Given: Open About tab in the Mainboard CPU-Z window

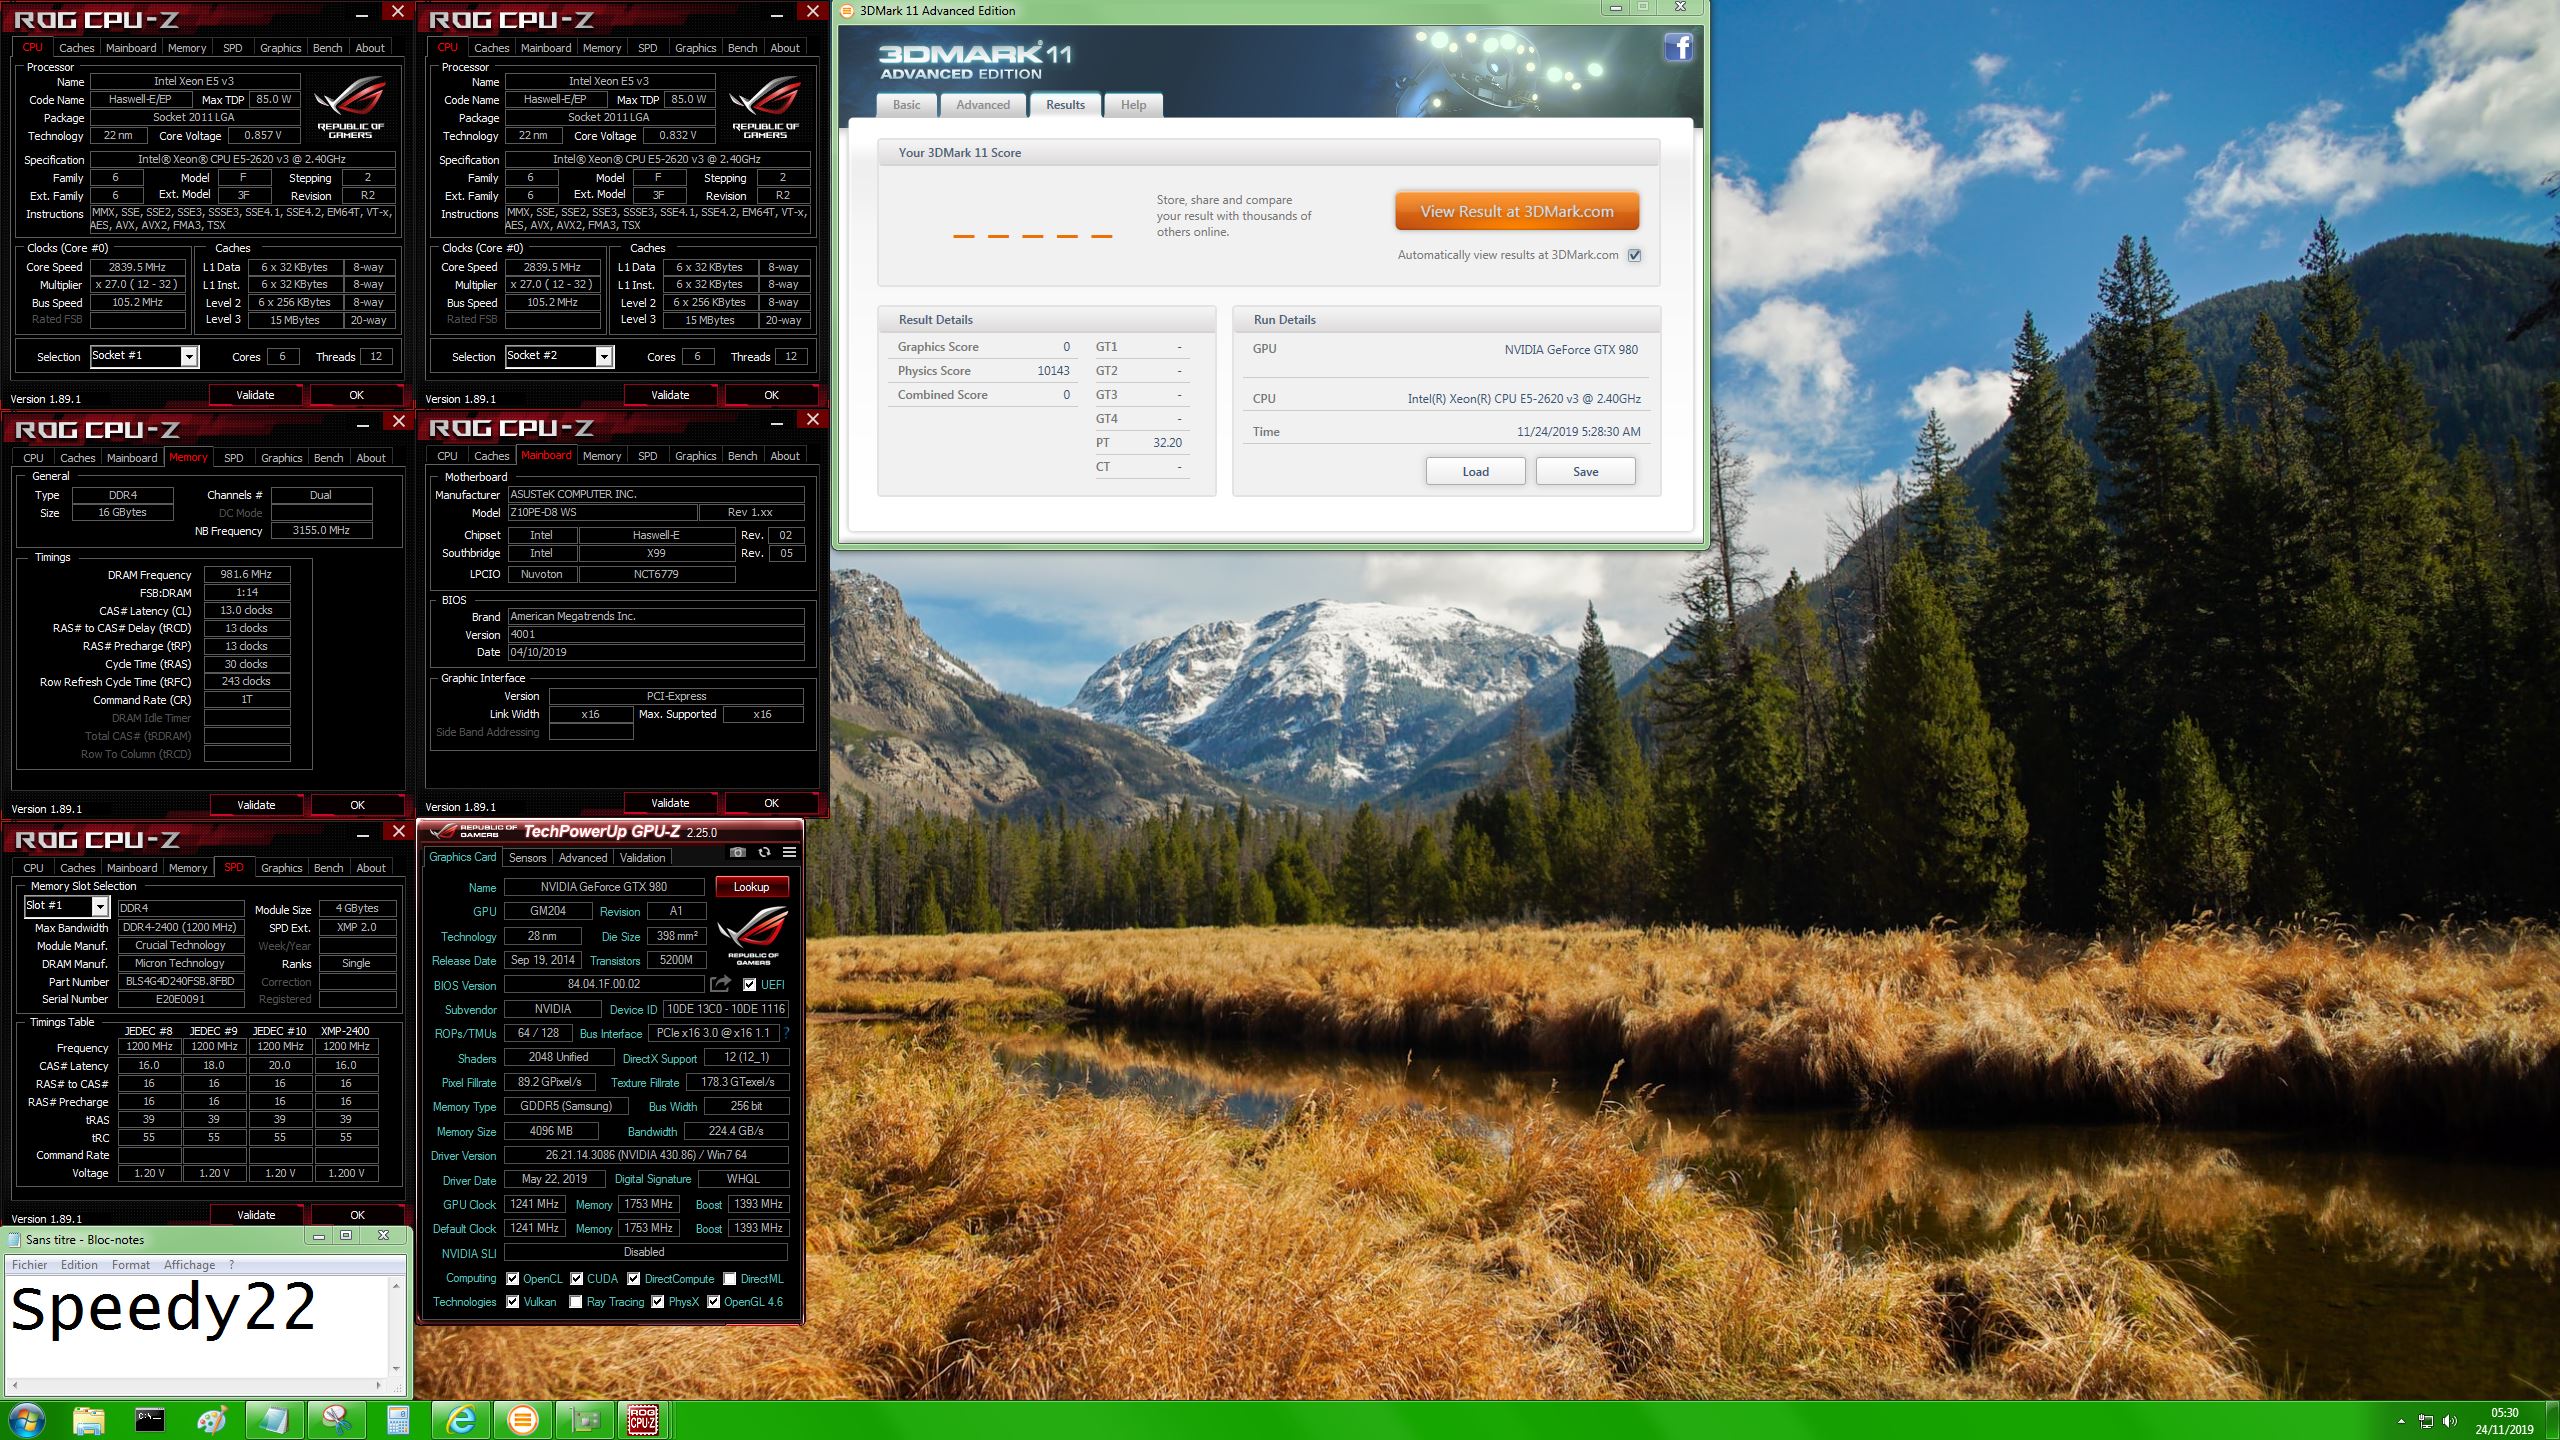Looking at the screenshot, I should [785, 456].
